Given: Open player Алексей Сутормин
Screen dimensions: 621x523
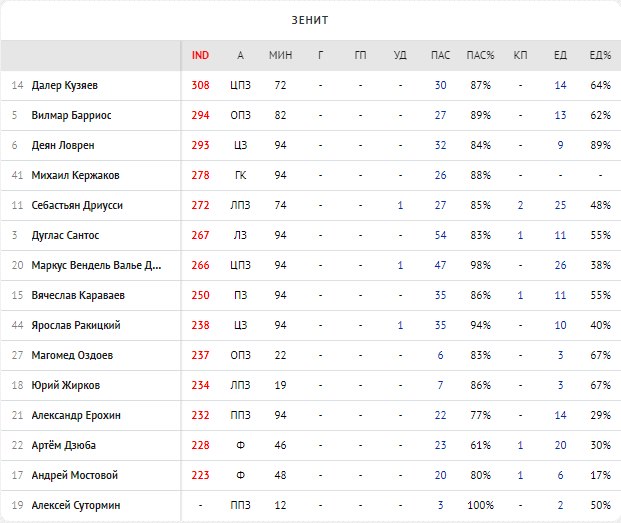Looking at the screenshot, I should tap(76, 505).
